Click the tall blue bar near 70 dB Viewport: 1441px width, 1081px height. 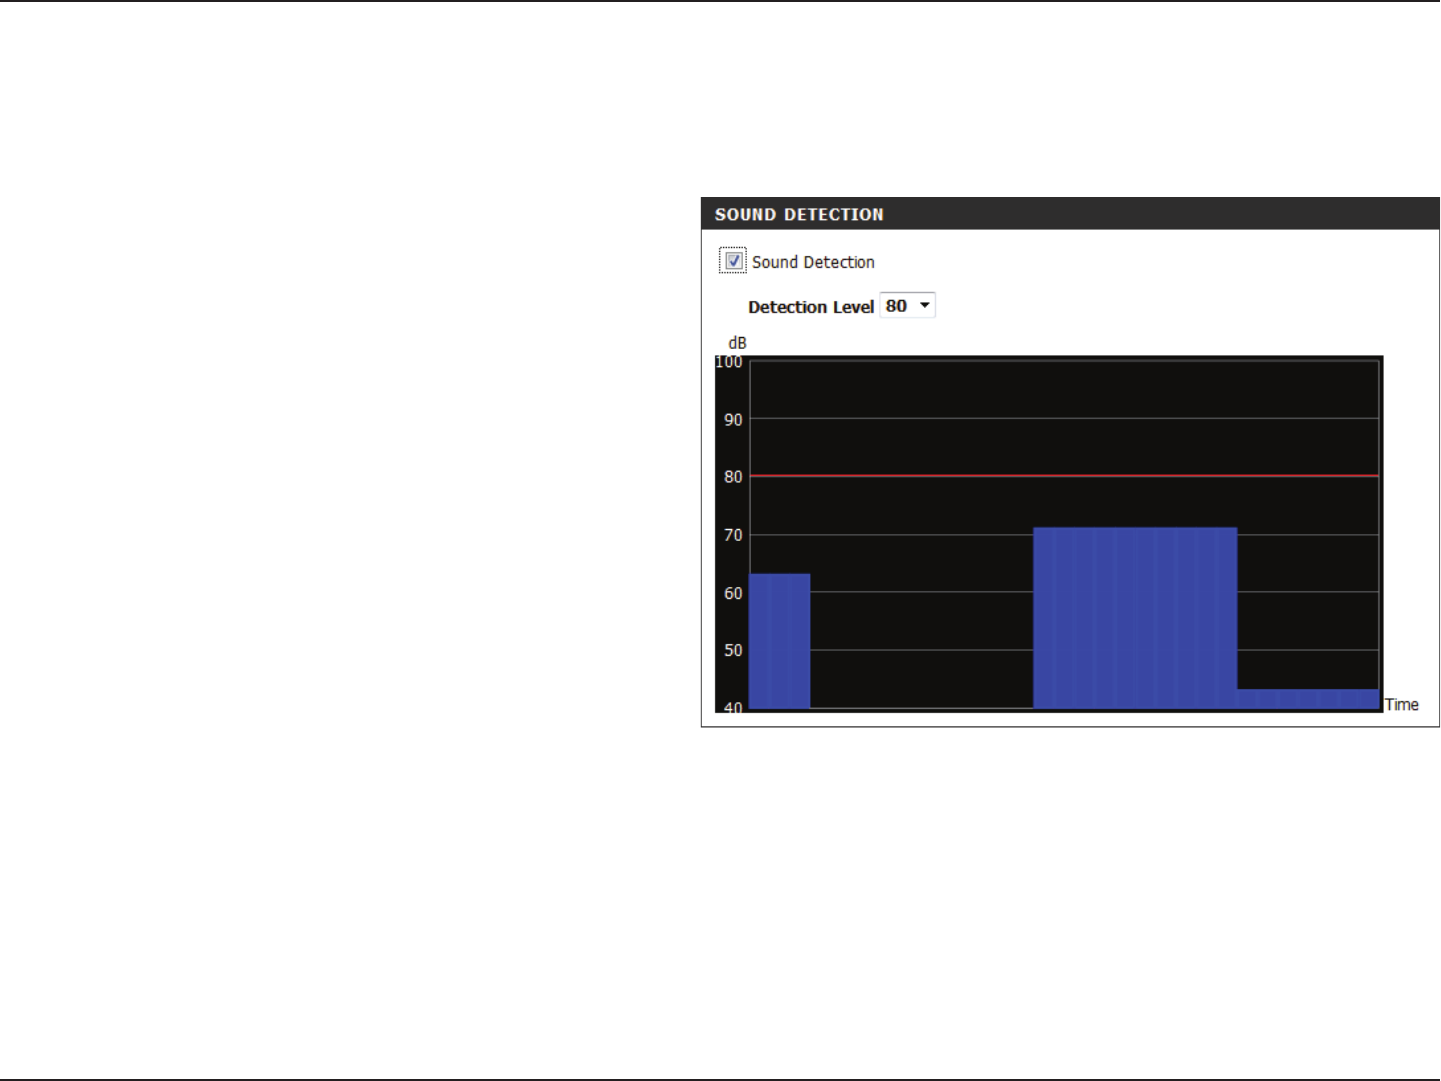1135,618
